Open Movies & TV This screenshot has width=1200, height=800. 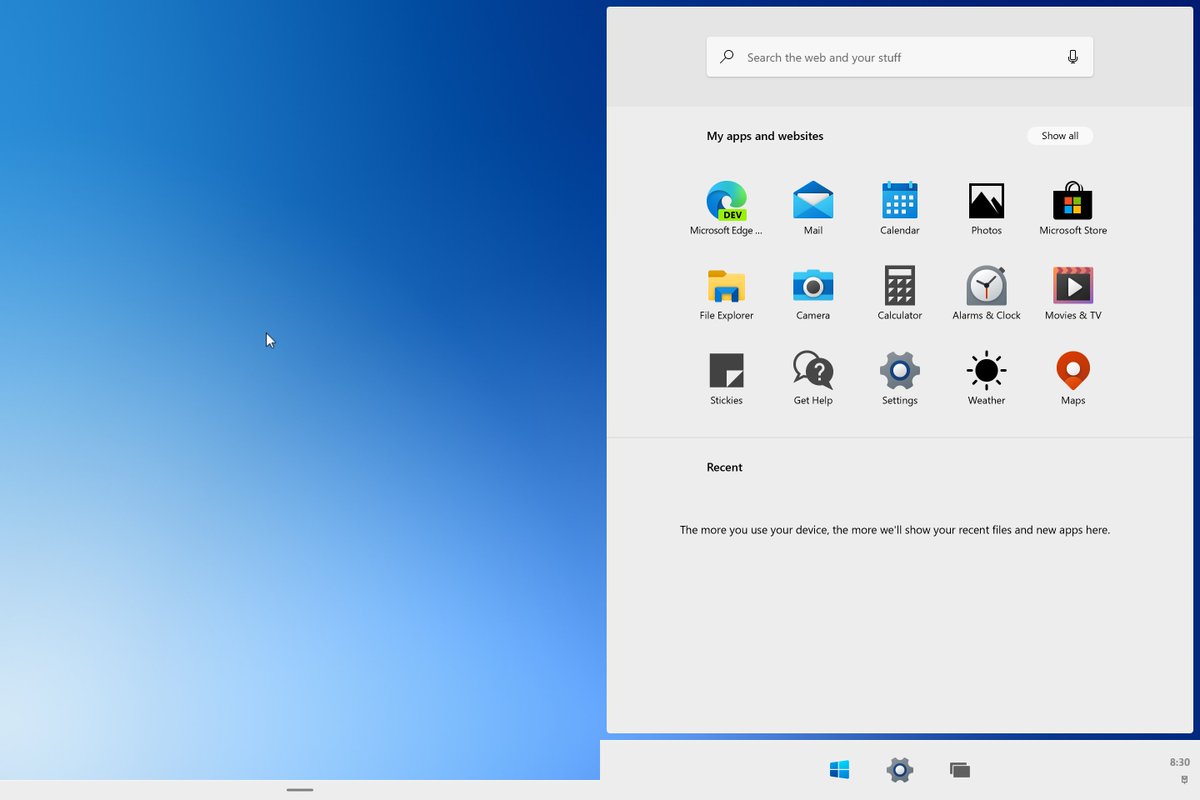coord(1072,286)
